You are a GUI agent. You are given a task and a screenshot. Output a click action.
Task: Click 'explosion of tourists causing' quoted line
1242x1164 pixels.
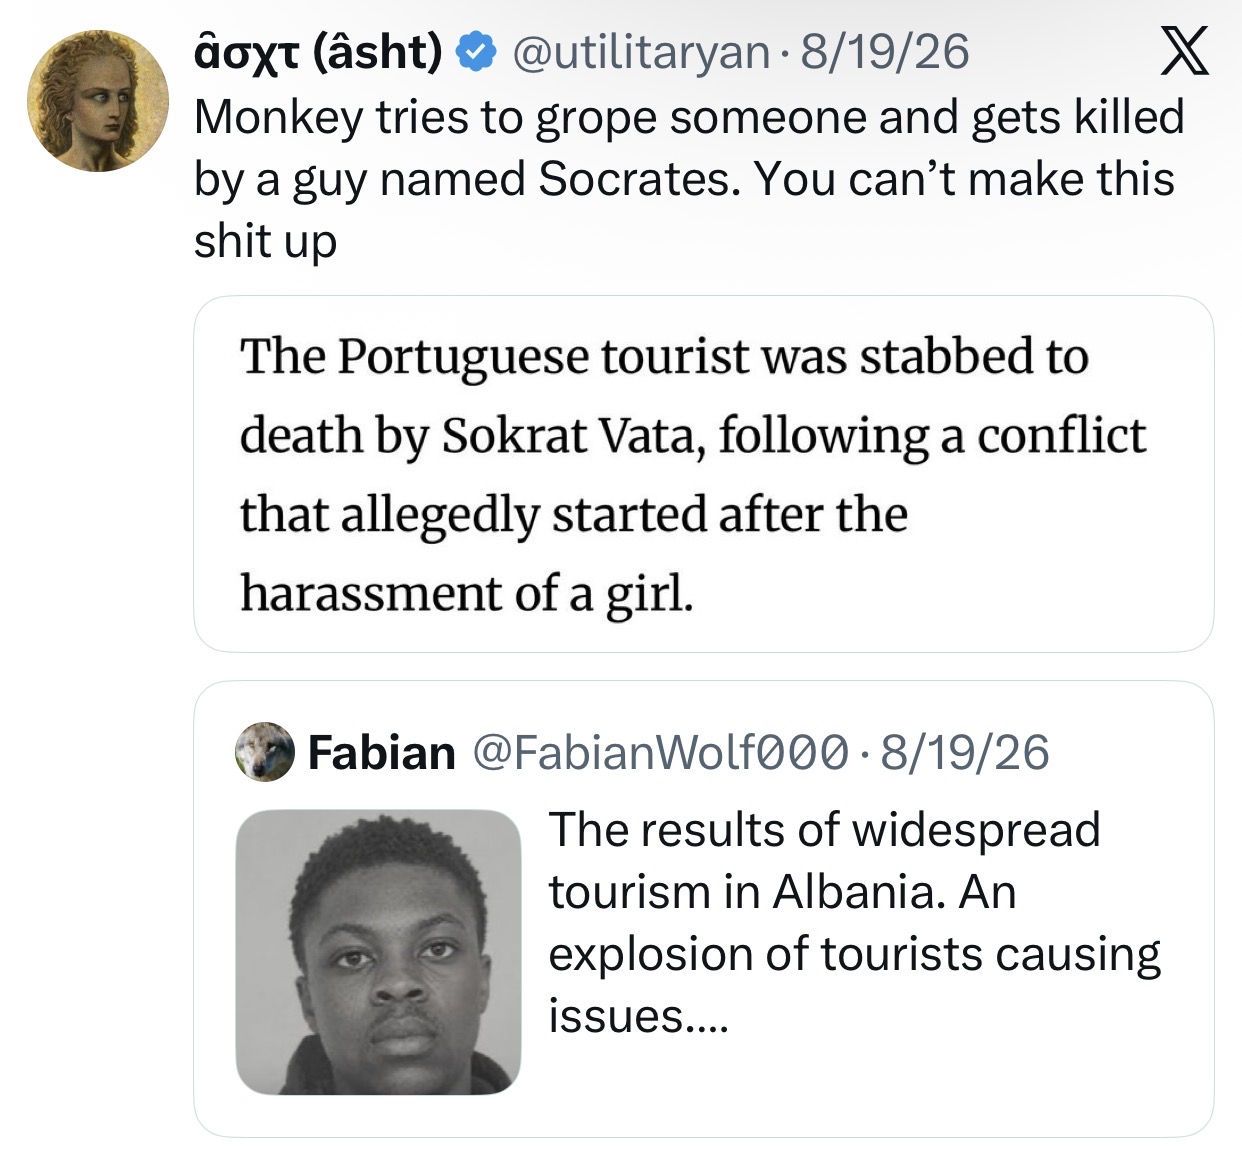[854, 954]
